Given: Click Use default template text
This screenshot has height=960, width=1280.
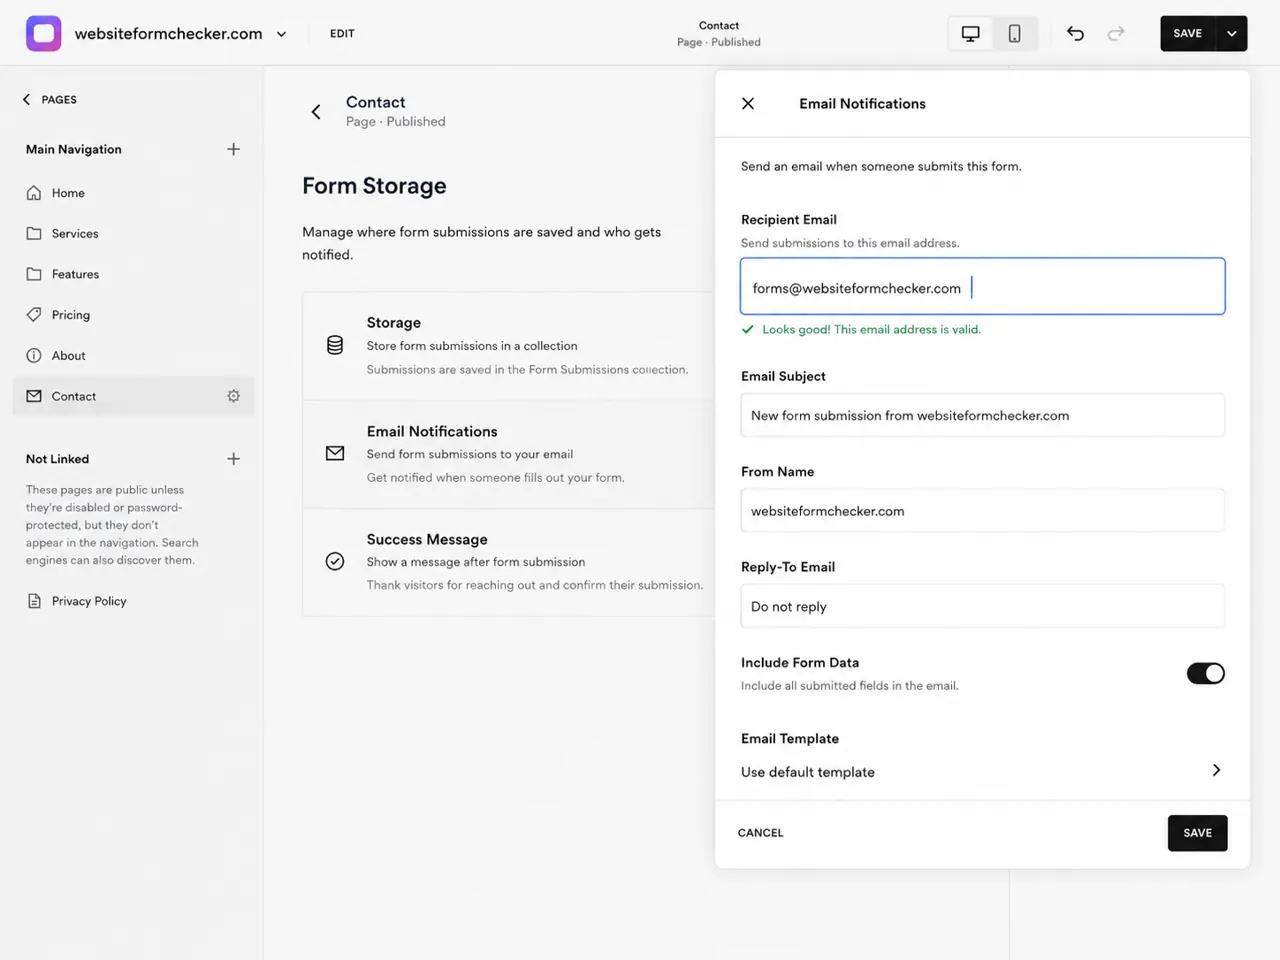Looking at the screenshot, I should 808,772.
